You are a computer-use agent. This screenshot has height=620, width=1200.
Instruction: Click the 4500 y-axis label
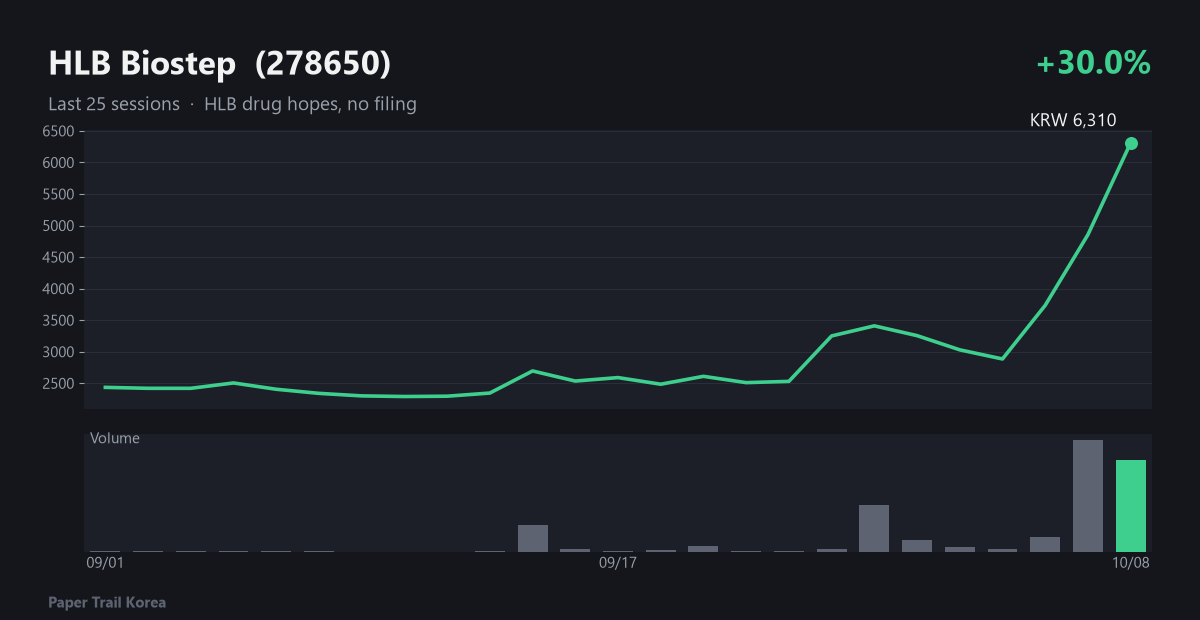(59, 258)
